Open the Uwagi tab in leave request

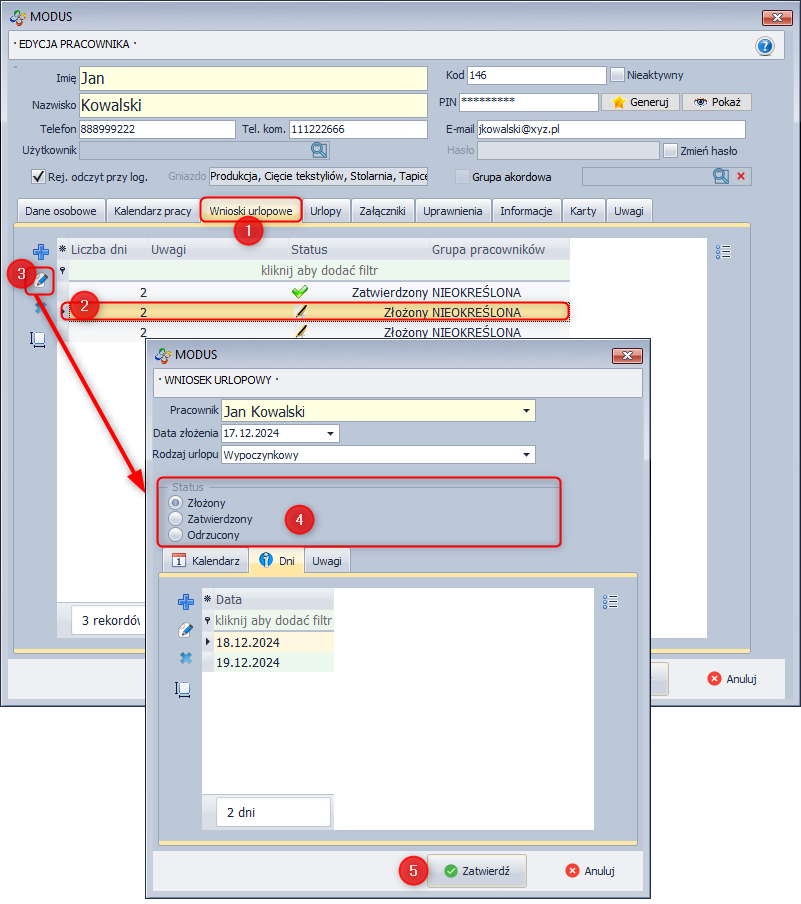click(x=327, y=561)
